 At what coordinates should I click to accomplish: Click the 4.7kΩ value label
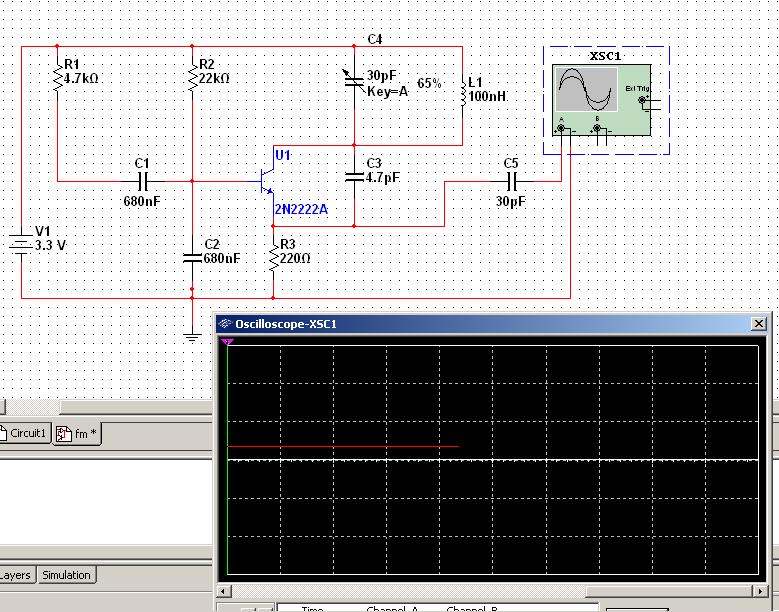(81, 78)
